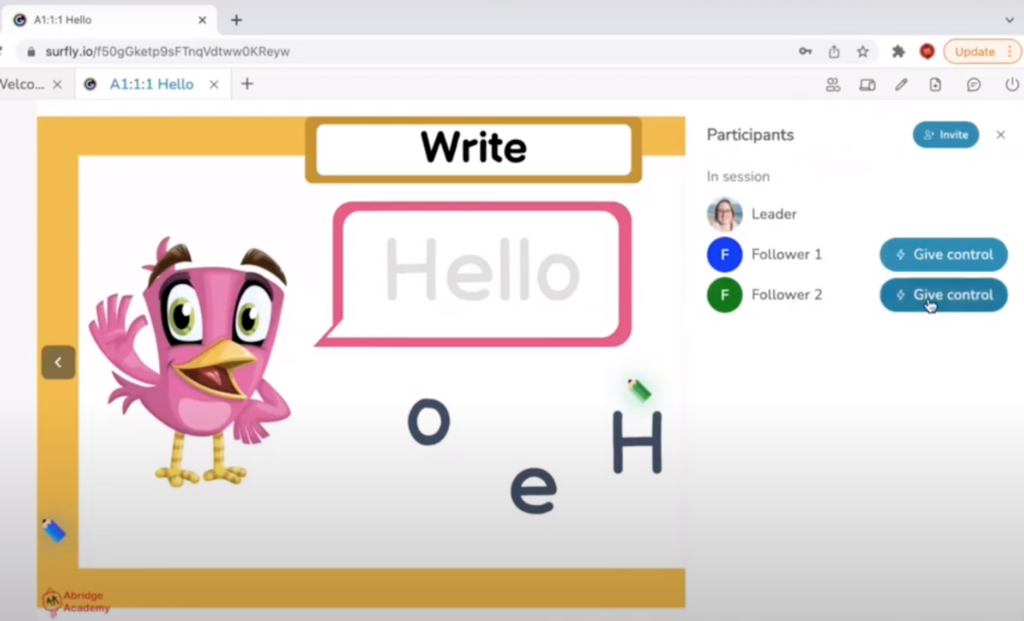Click the pink bird character

coord(191,361)
